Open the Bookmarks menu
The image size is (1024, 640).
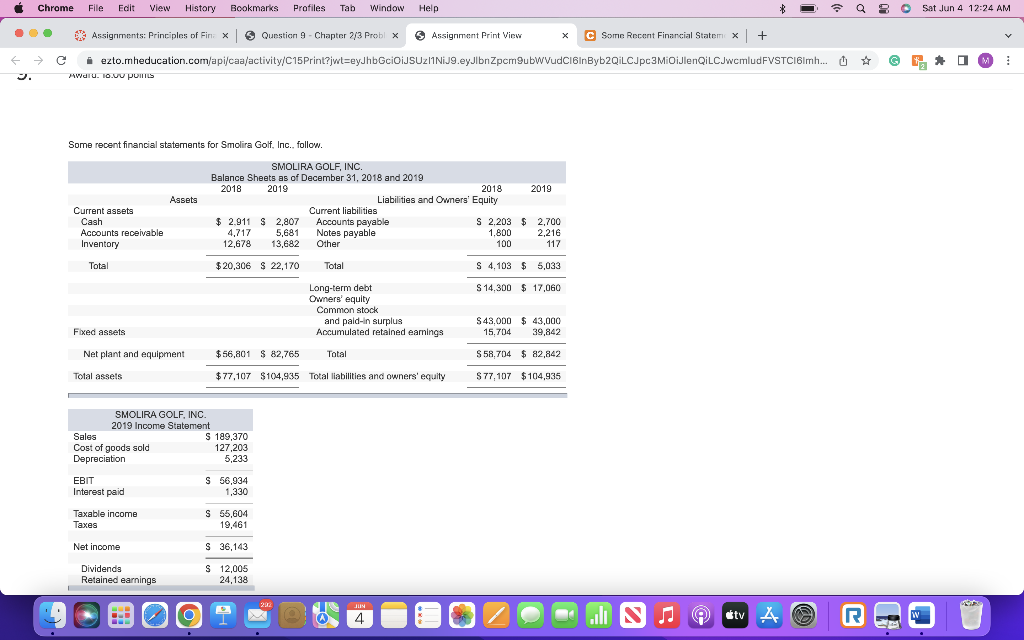254,8
